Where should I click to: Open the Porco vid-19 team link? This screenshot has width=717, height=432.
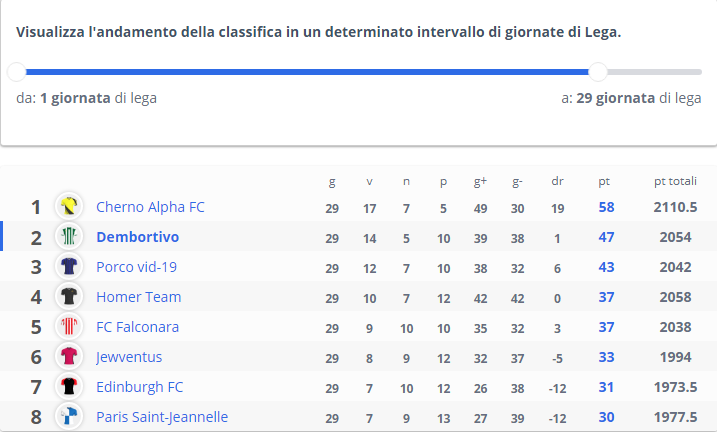pyautogui.click(x=136, y=267)
